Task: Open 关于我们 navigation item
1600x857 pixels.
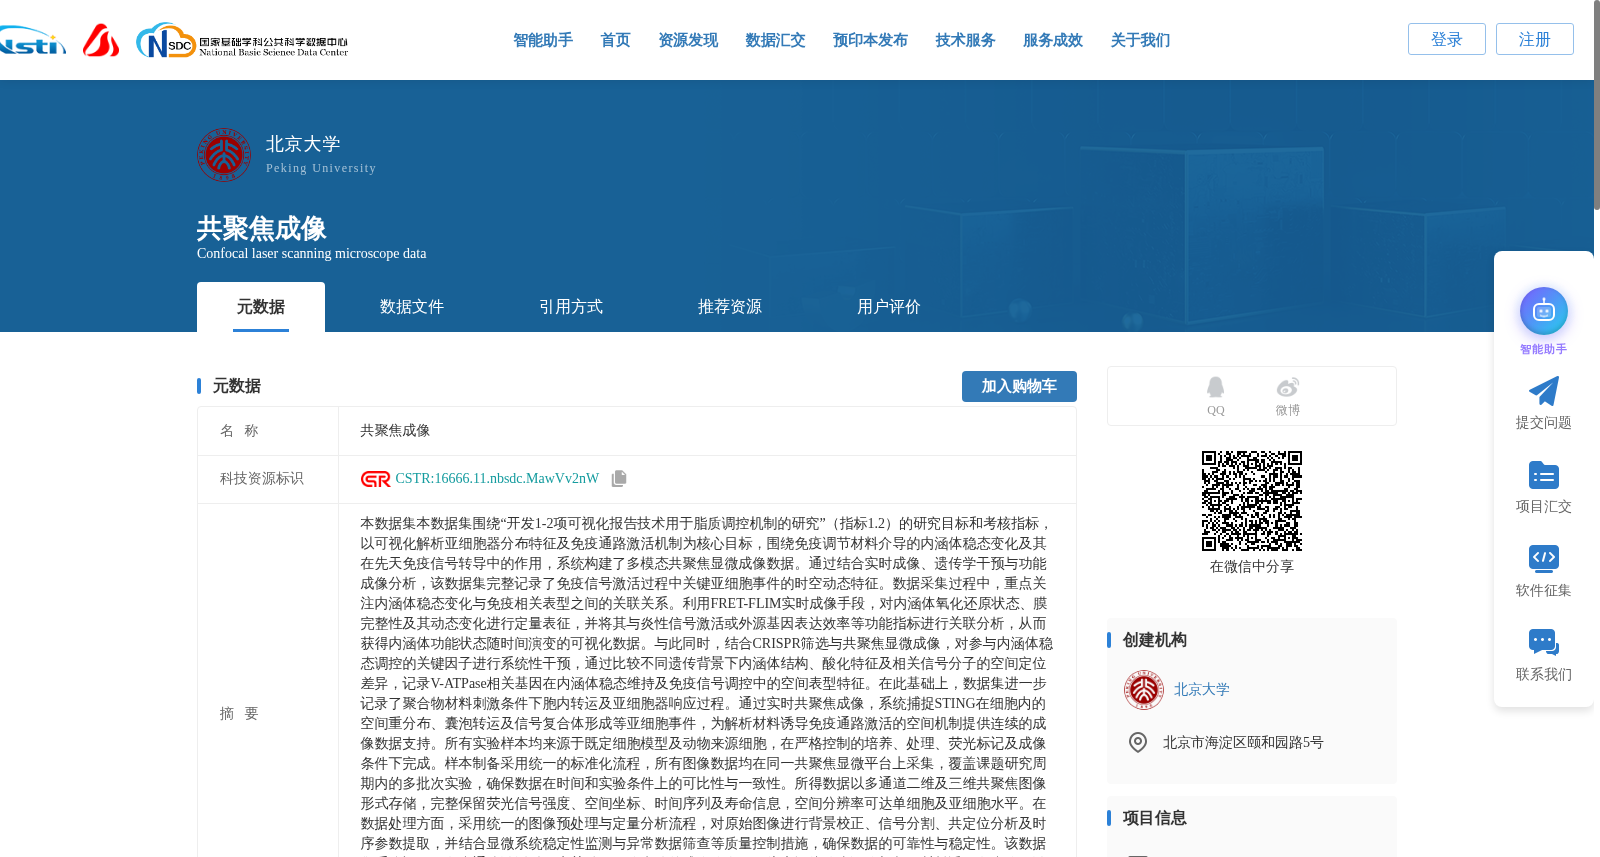Action: pyautogui.click(x=1140, y=40)
